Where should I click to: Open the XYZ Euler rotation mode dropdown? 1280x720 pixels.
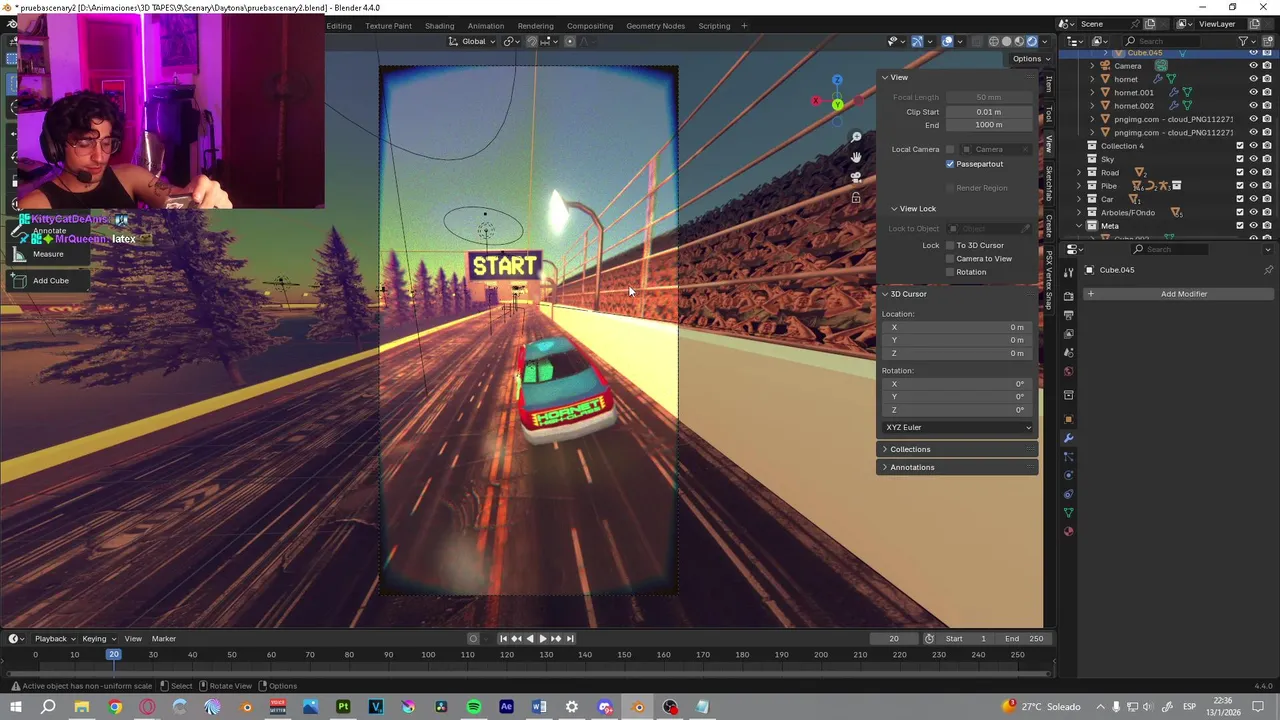tap(958, 427)
